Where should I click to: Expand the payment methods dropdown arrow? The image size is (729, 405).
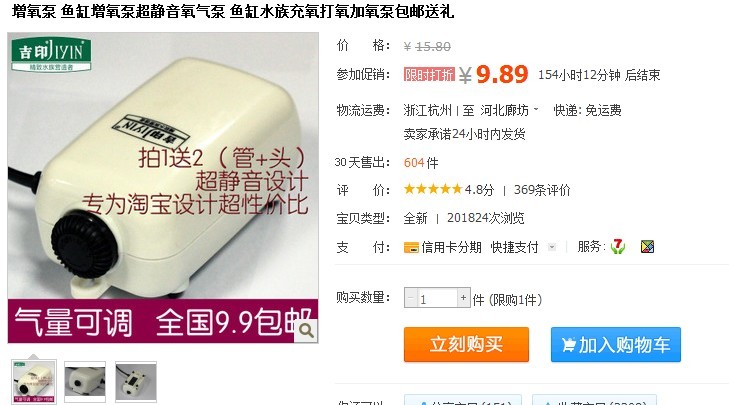pos(552,247)
